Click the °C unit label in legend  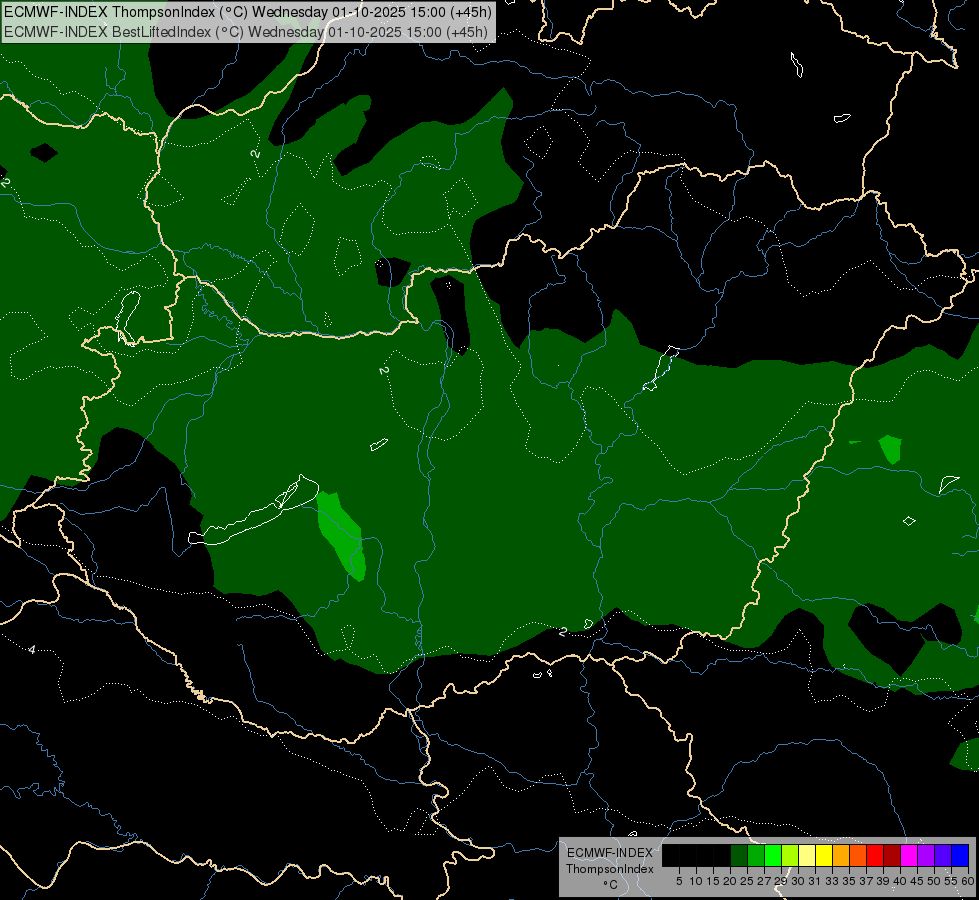[609, 885]
